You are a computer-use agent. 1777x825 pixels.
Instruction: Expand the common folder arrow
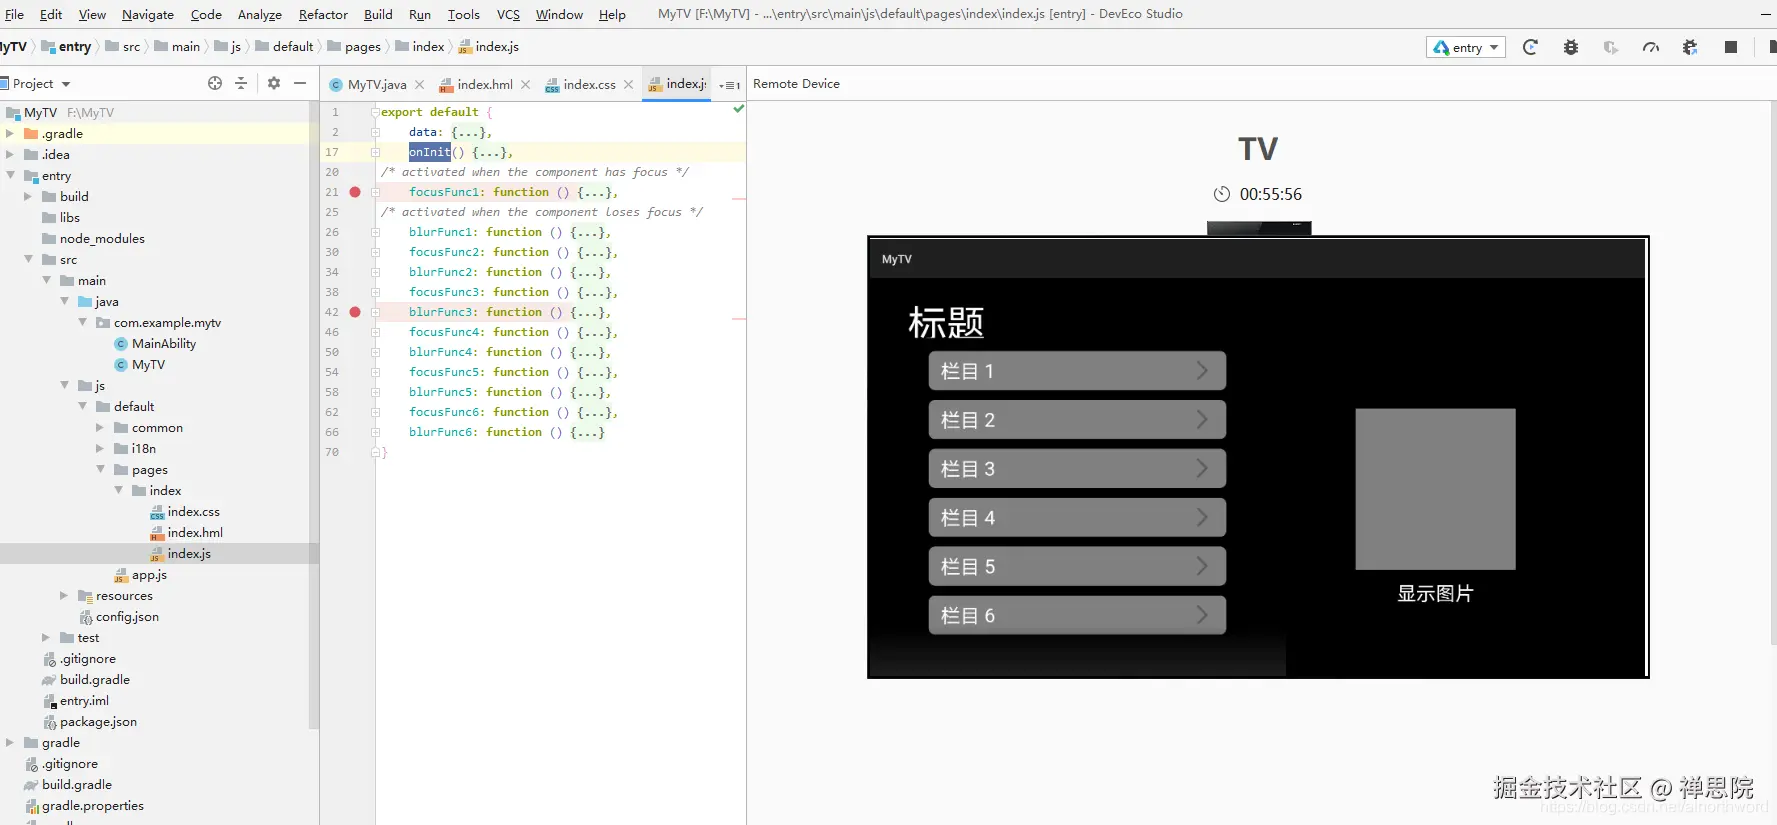[100, 427]
